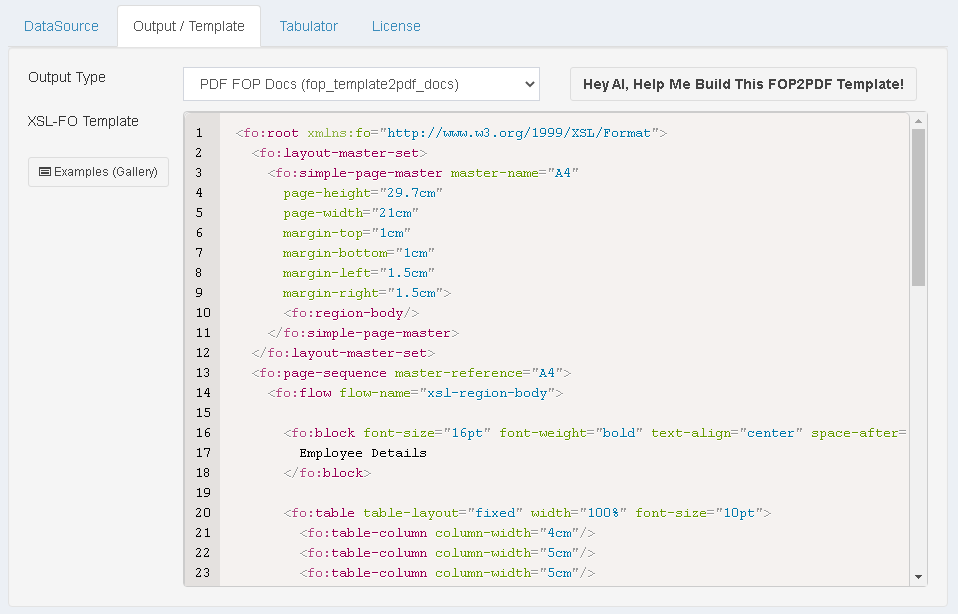This screenshot has height=614, width=958.
Task: Go to the Tabulator tab
Action: [x=308, y=26]
